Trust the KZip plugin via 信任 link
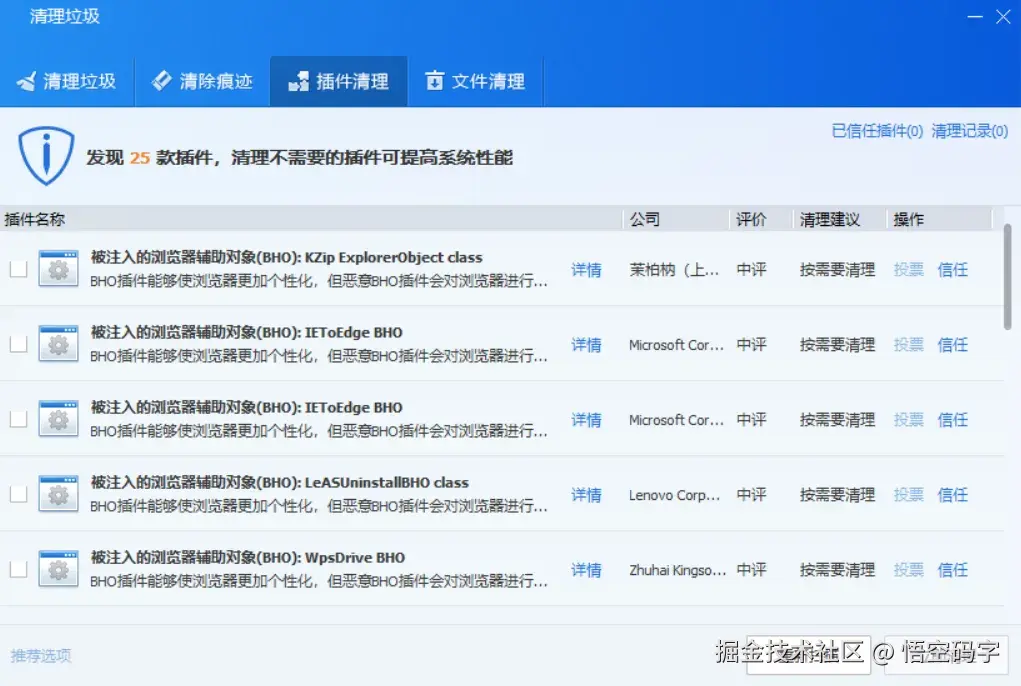The image size is (1021, 686). point(952,268)
